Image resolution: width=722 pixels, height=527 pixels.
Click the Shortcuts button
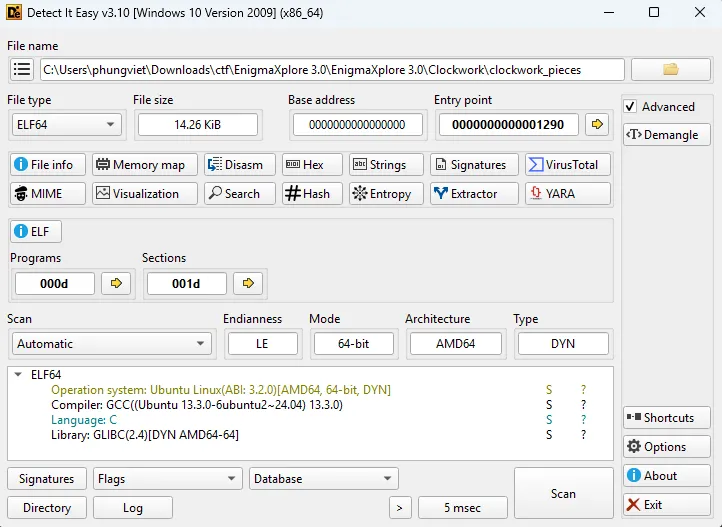(x=666, y=418)
